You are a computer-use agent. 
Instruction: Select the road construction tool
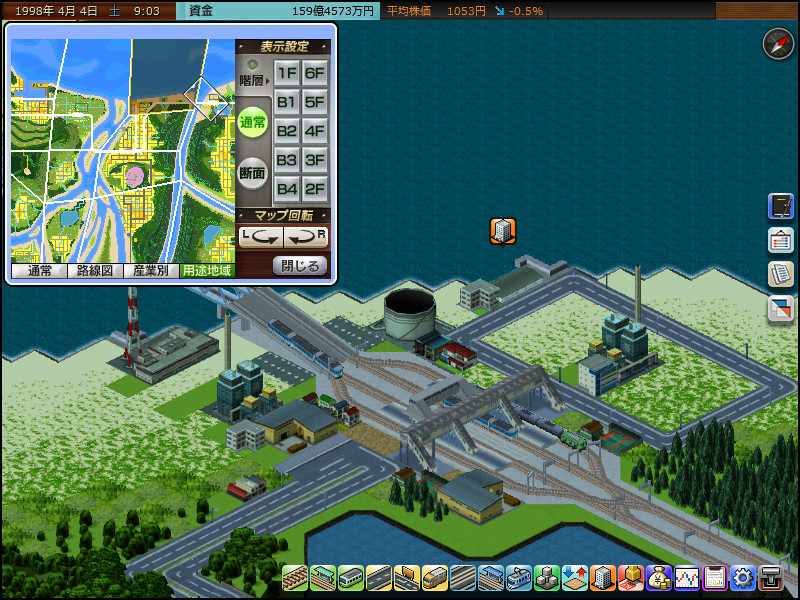[379, 578]
